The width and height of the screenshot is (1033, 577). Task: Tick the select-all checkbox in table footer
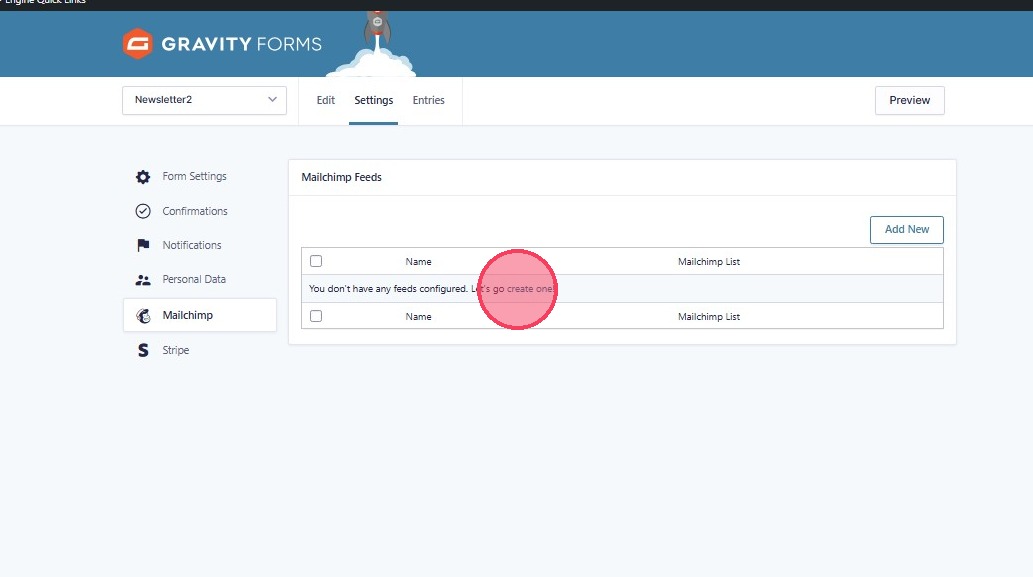tap(316, 316)
